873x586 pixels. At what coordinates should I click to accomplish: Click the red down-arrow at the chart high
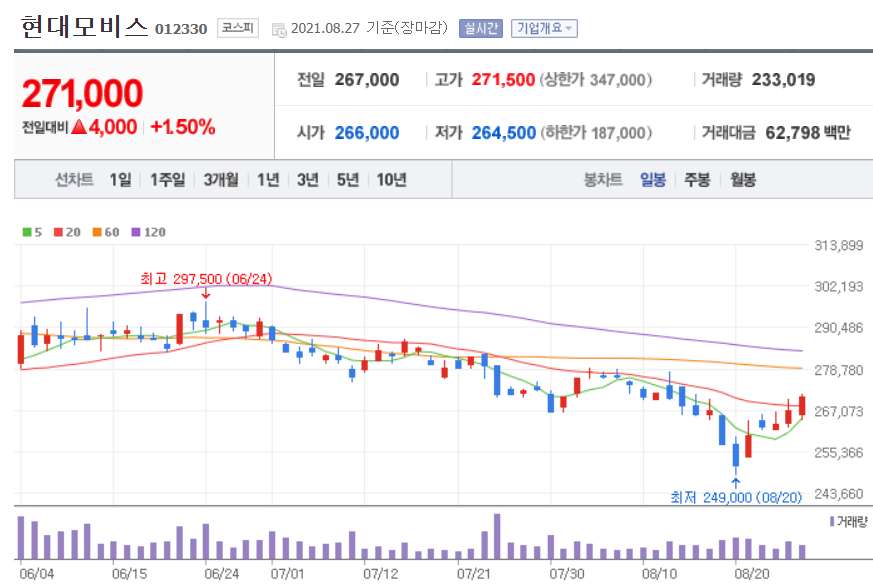tap(205, 293)
